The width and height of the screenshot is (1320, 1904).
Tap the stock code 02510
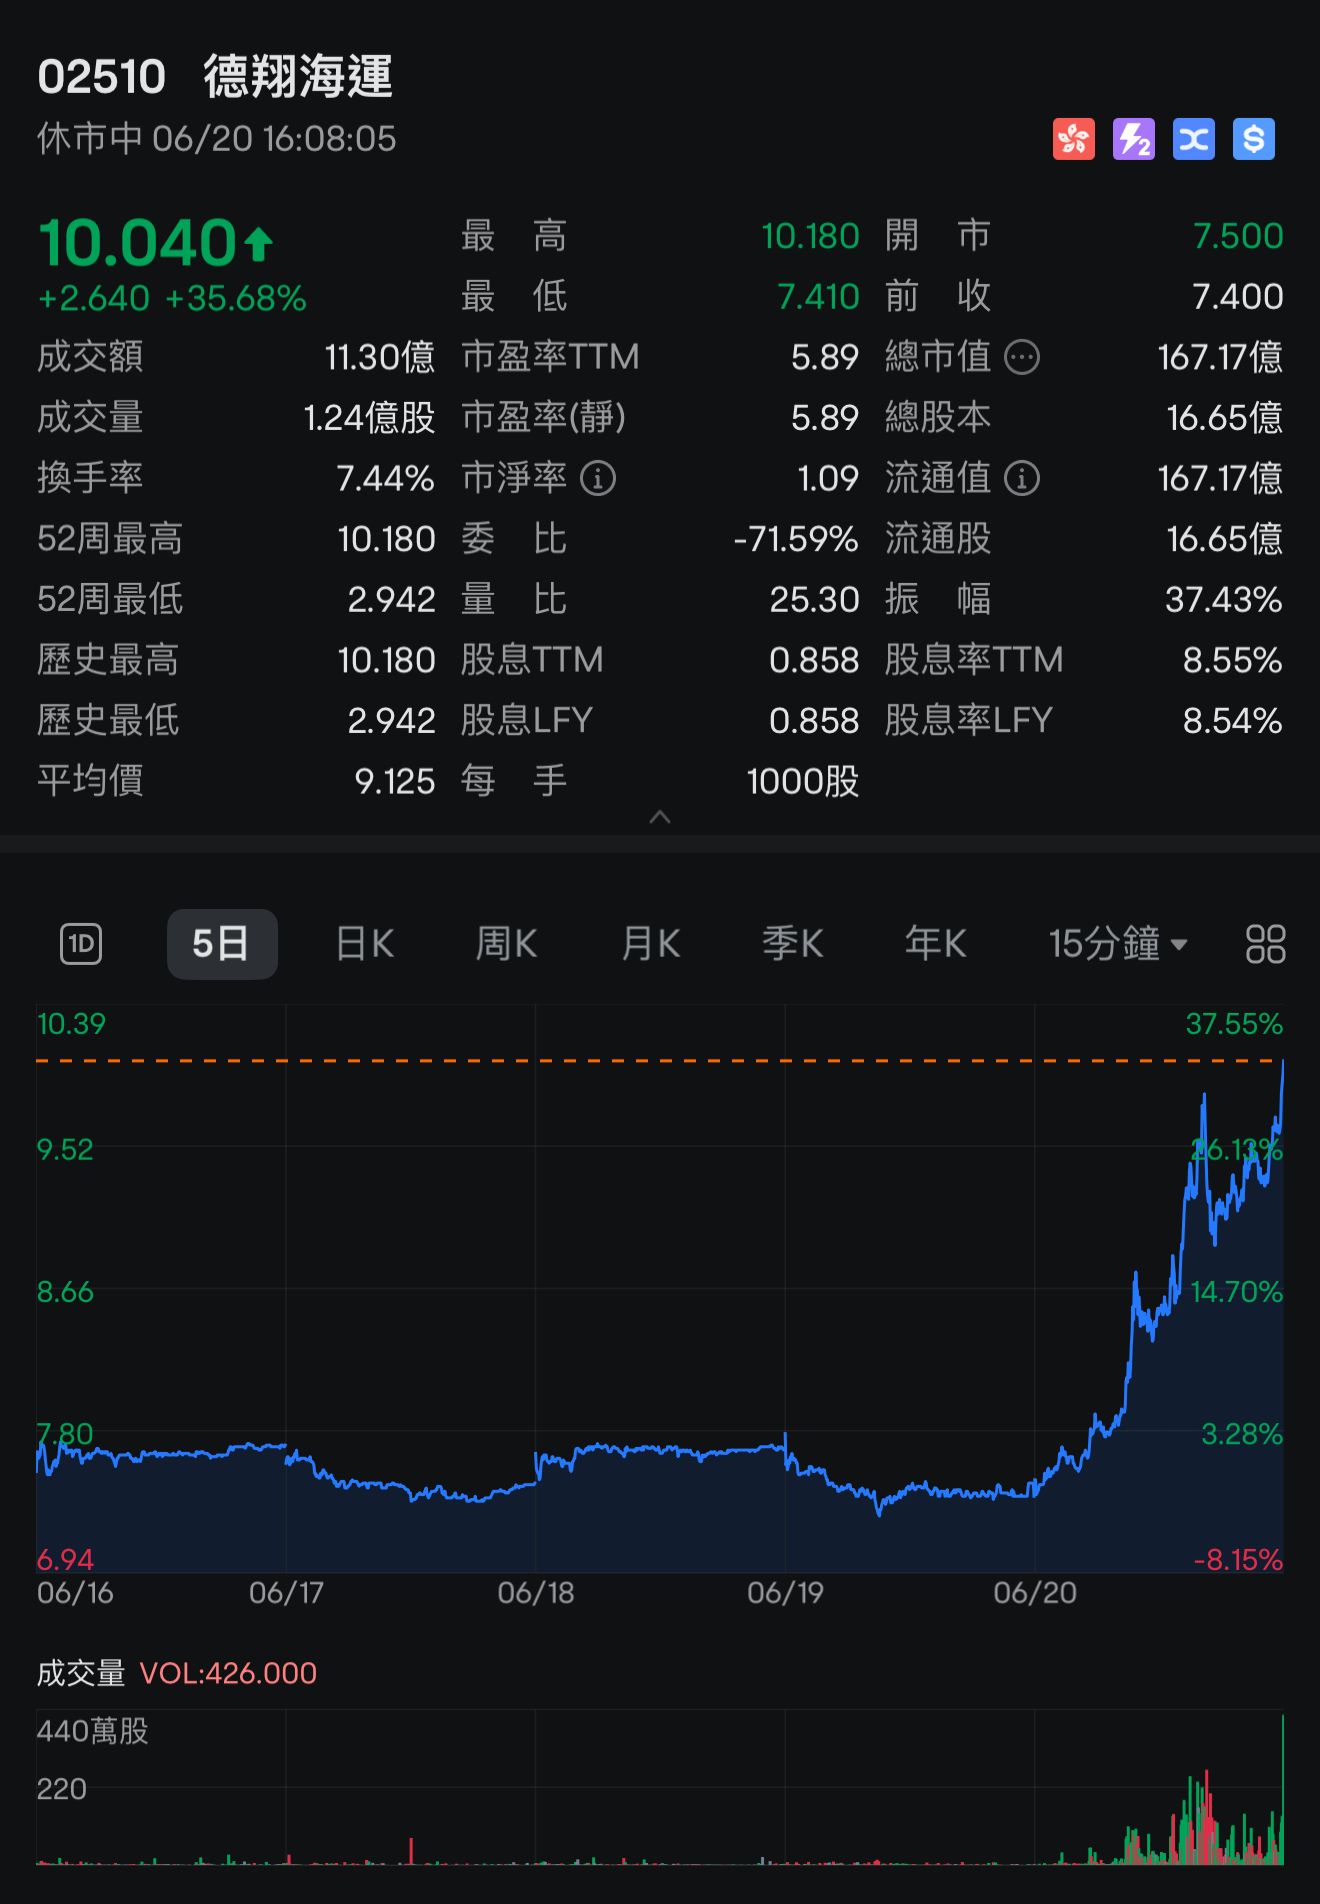click(x=101, y=77)
